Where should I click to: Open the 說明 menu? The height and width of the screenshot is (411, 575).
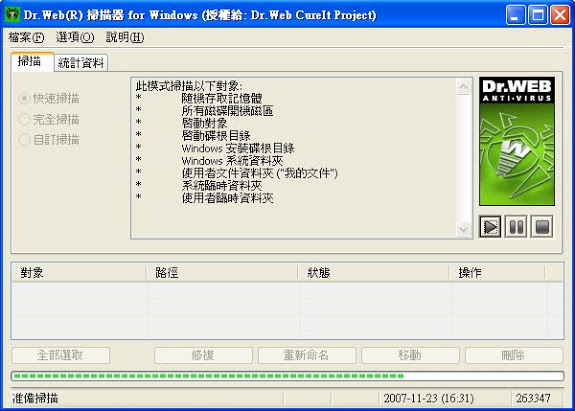tap(125, 37)
